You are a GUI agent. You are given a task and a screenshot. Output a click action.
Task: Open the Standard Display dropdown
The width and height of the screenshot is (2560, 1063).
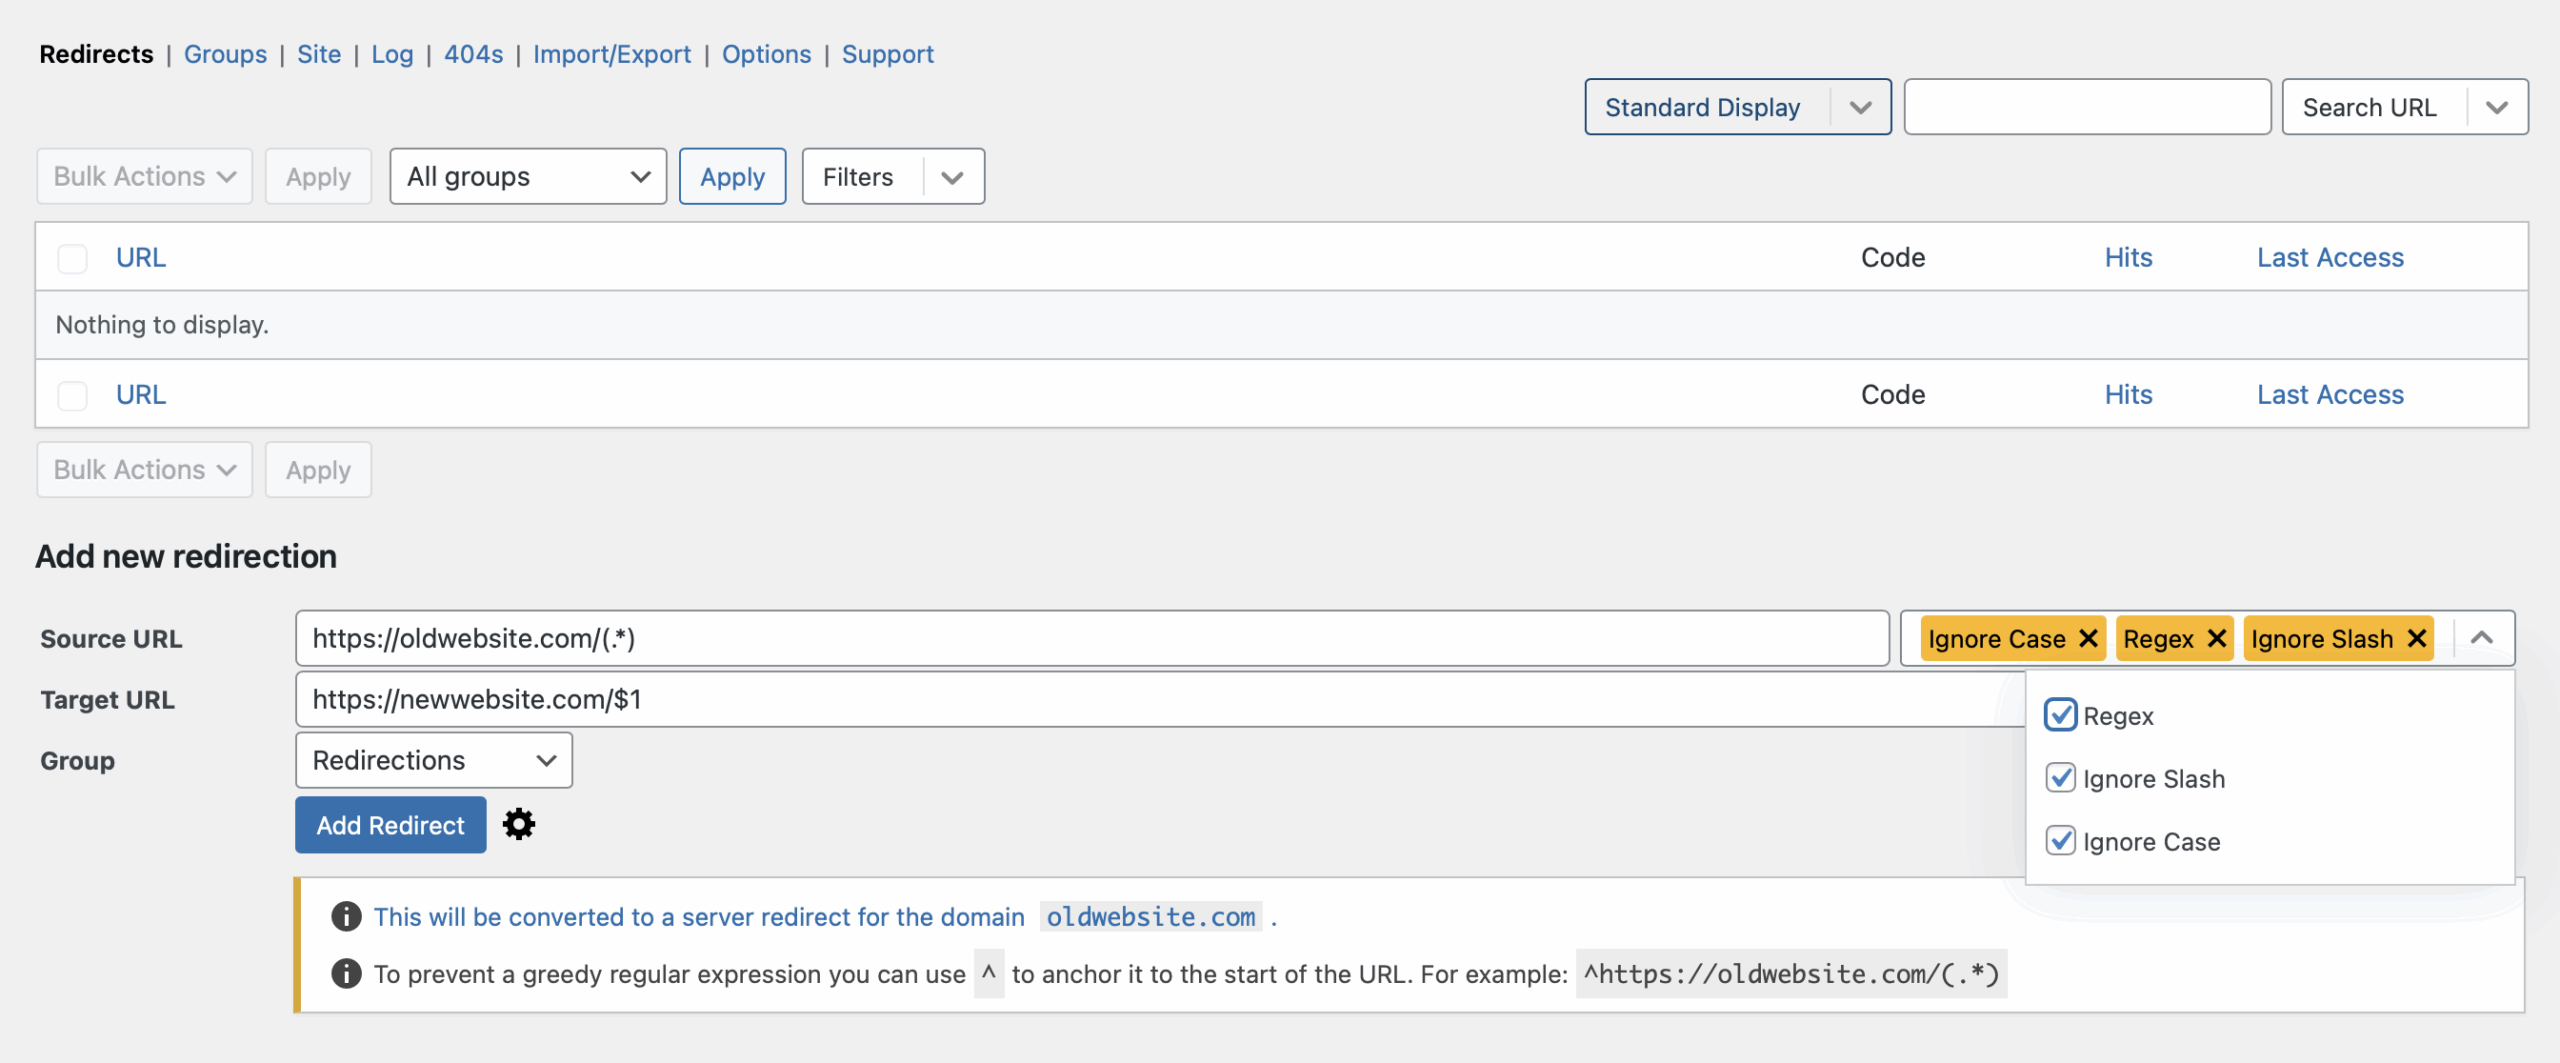[1736, 107]
